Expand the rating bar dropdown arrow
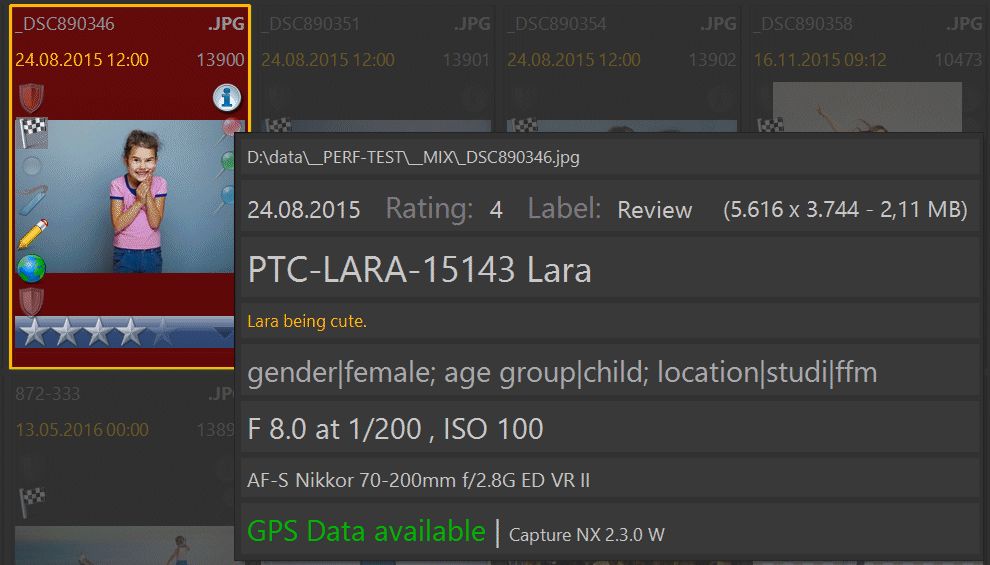 click(x=224, y=333)
